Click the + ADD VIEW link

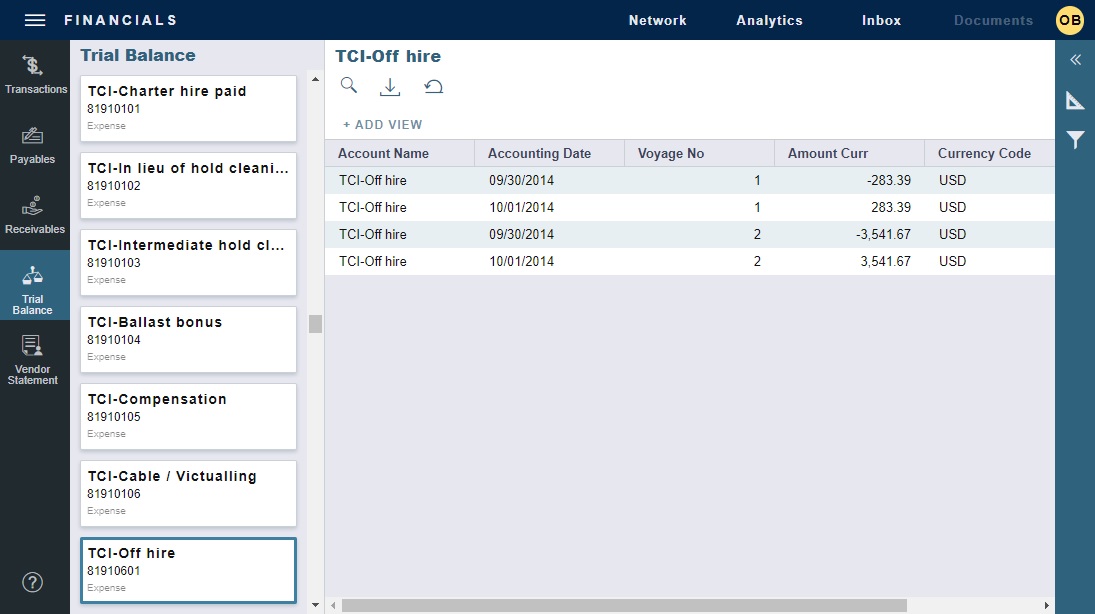pyautogui.click(x=382, y=124)
